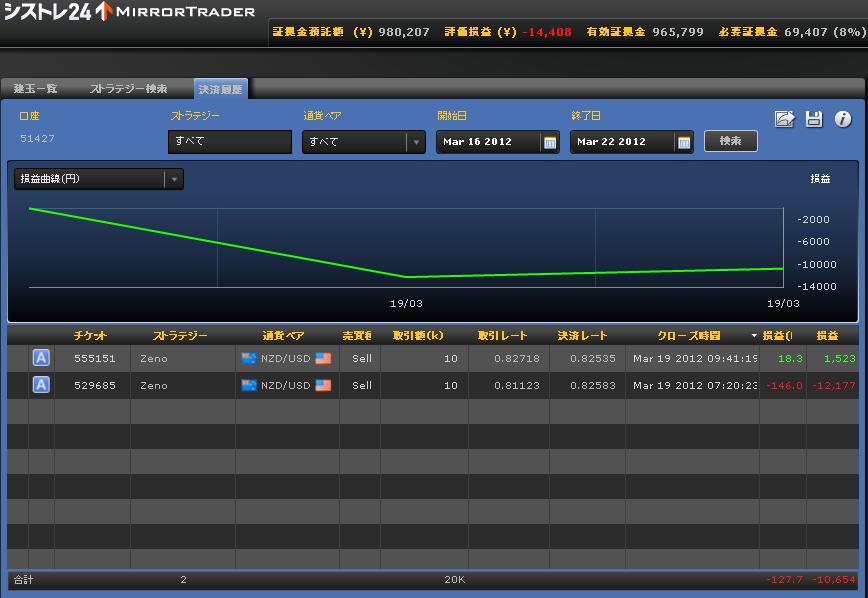Select the row with ticket 529685
The image size is (868, 598).
coord(400,385)
